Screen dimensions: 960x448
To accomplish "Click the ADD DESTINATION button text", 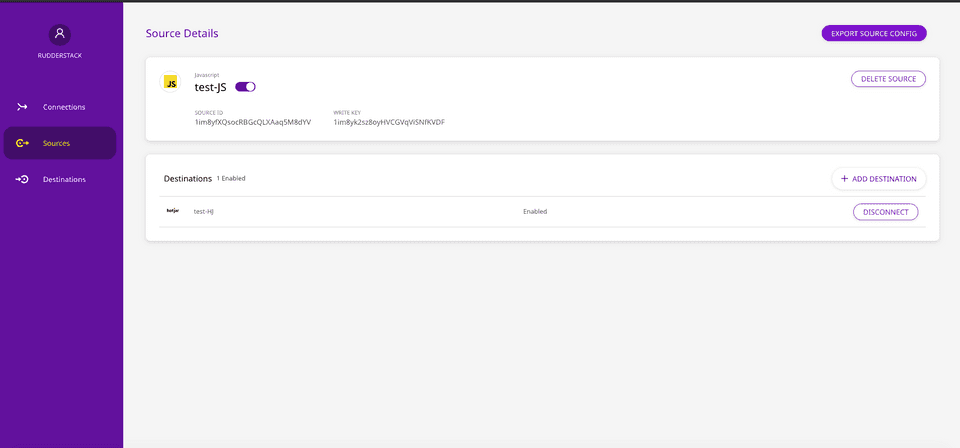I will point(884,179).
